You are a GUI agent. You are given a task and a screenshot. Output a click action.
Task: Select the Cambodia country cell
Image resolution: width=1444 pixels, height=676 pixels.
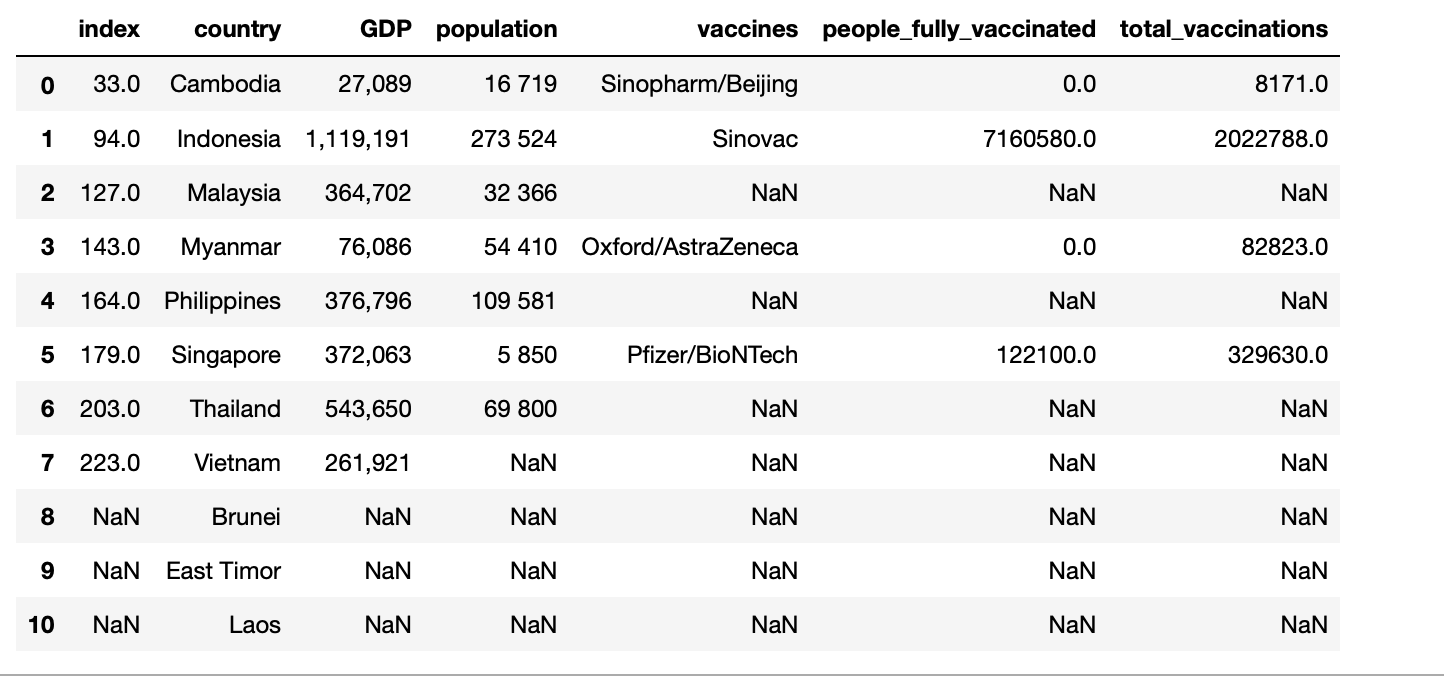click(225, 84)
